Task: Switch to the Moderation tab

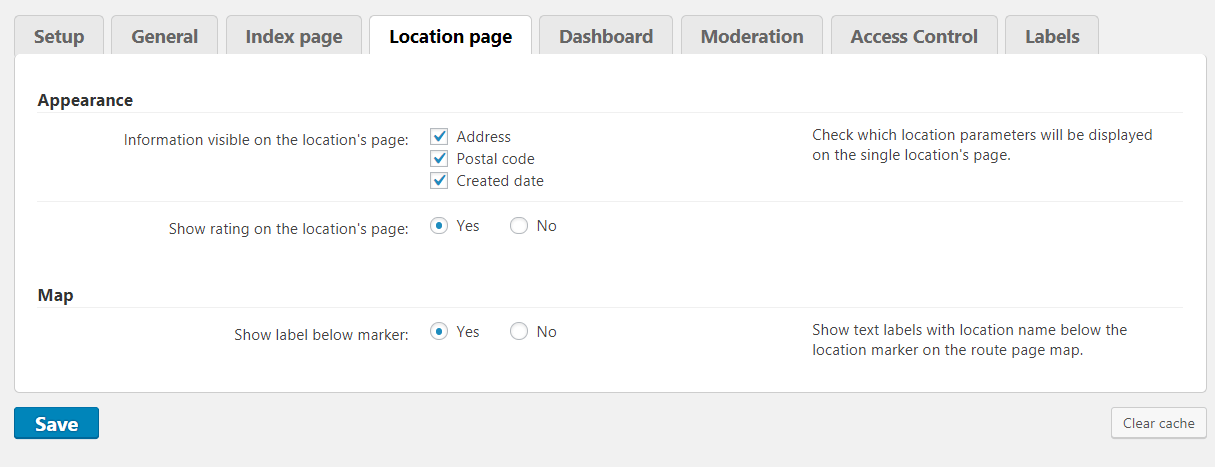Action: [x=752, y=37]
